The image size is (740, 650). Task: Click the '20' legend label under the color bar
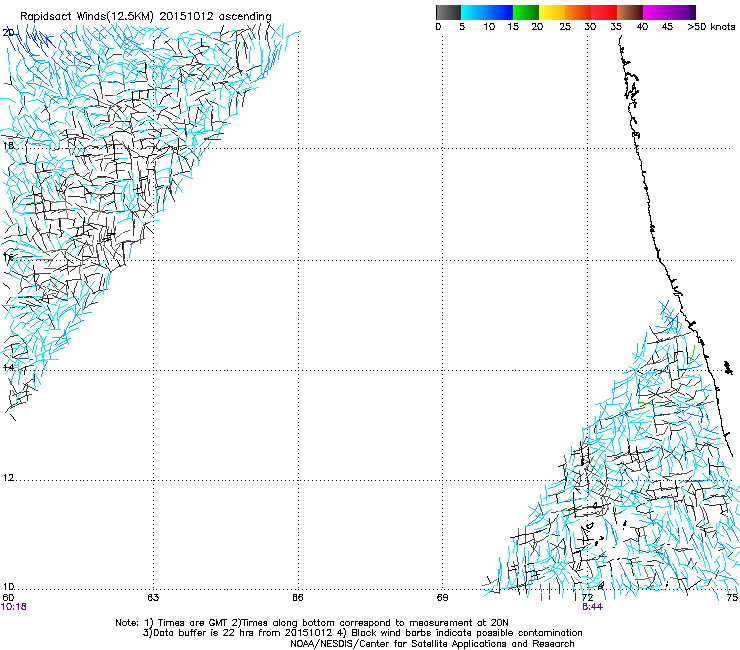tap(537, 26)
